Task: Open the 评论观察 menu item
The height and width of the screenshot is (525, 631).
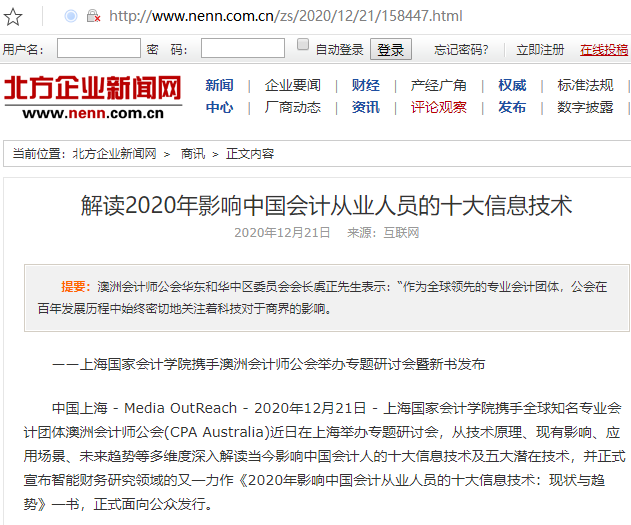Action: tap(439, 108)
